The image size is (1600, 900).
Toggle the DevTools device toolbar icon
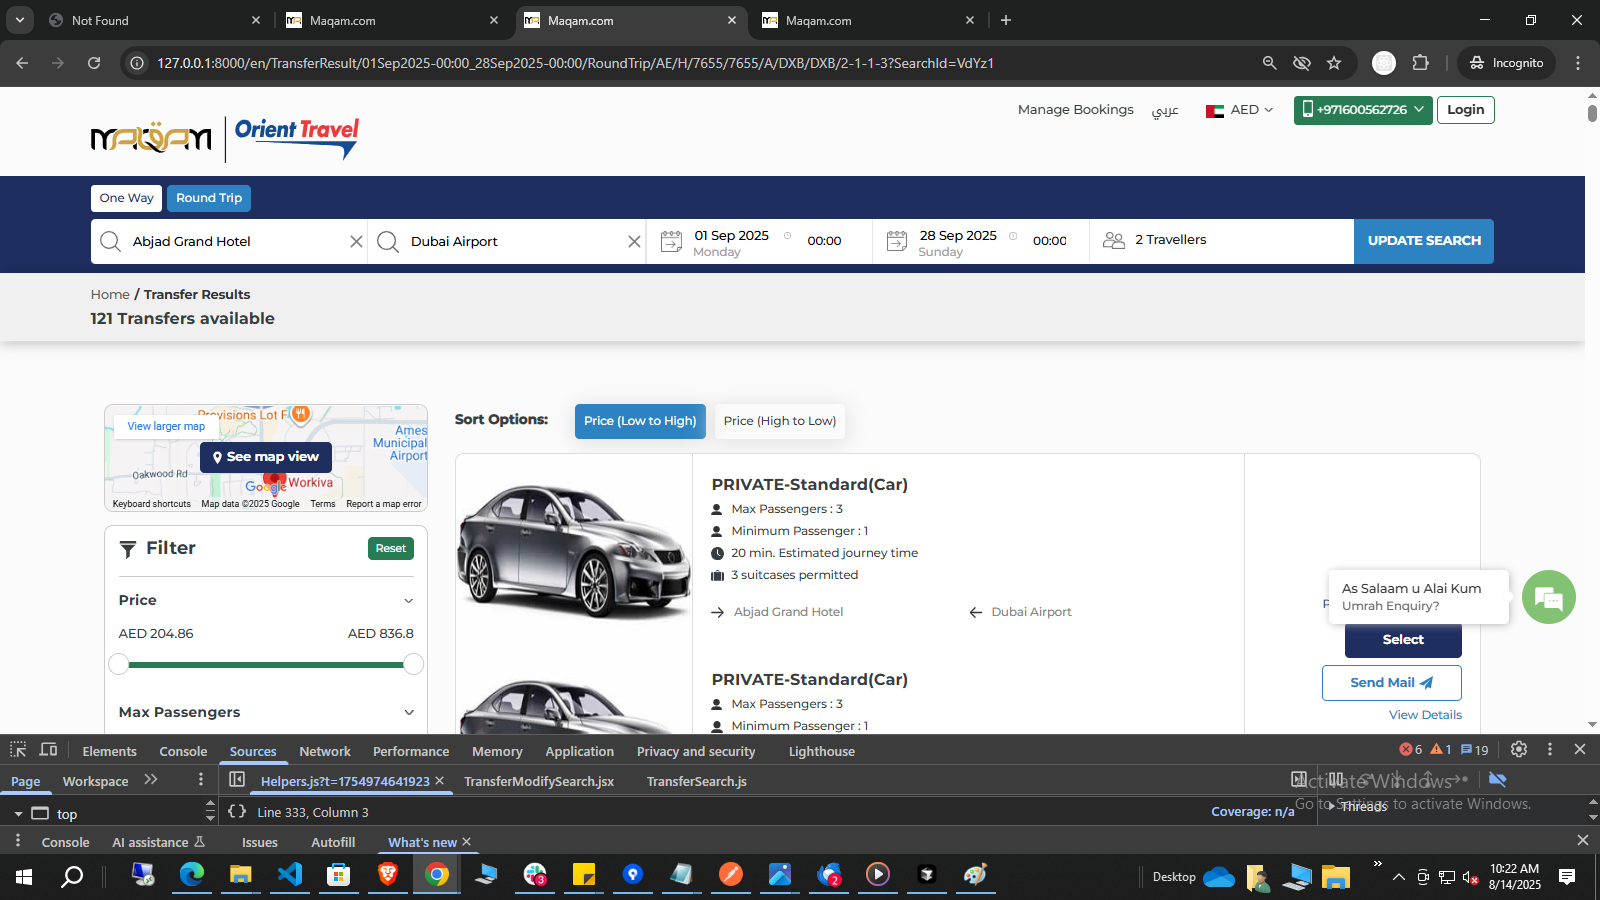[x=48, y=750]
